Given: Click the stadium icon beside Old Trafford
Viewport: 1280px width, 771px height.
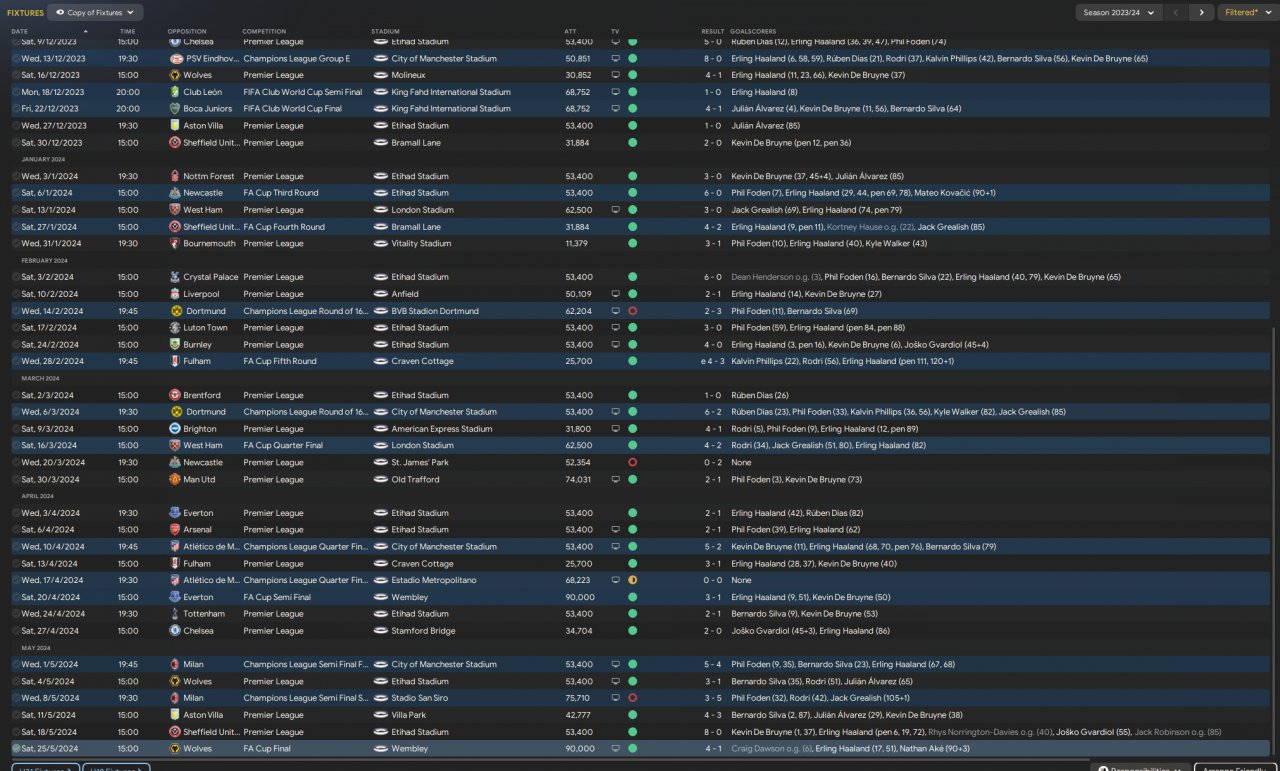Looking at the screenshot, I should coord(381,479).
